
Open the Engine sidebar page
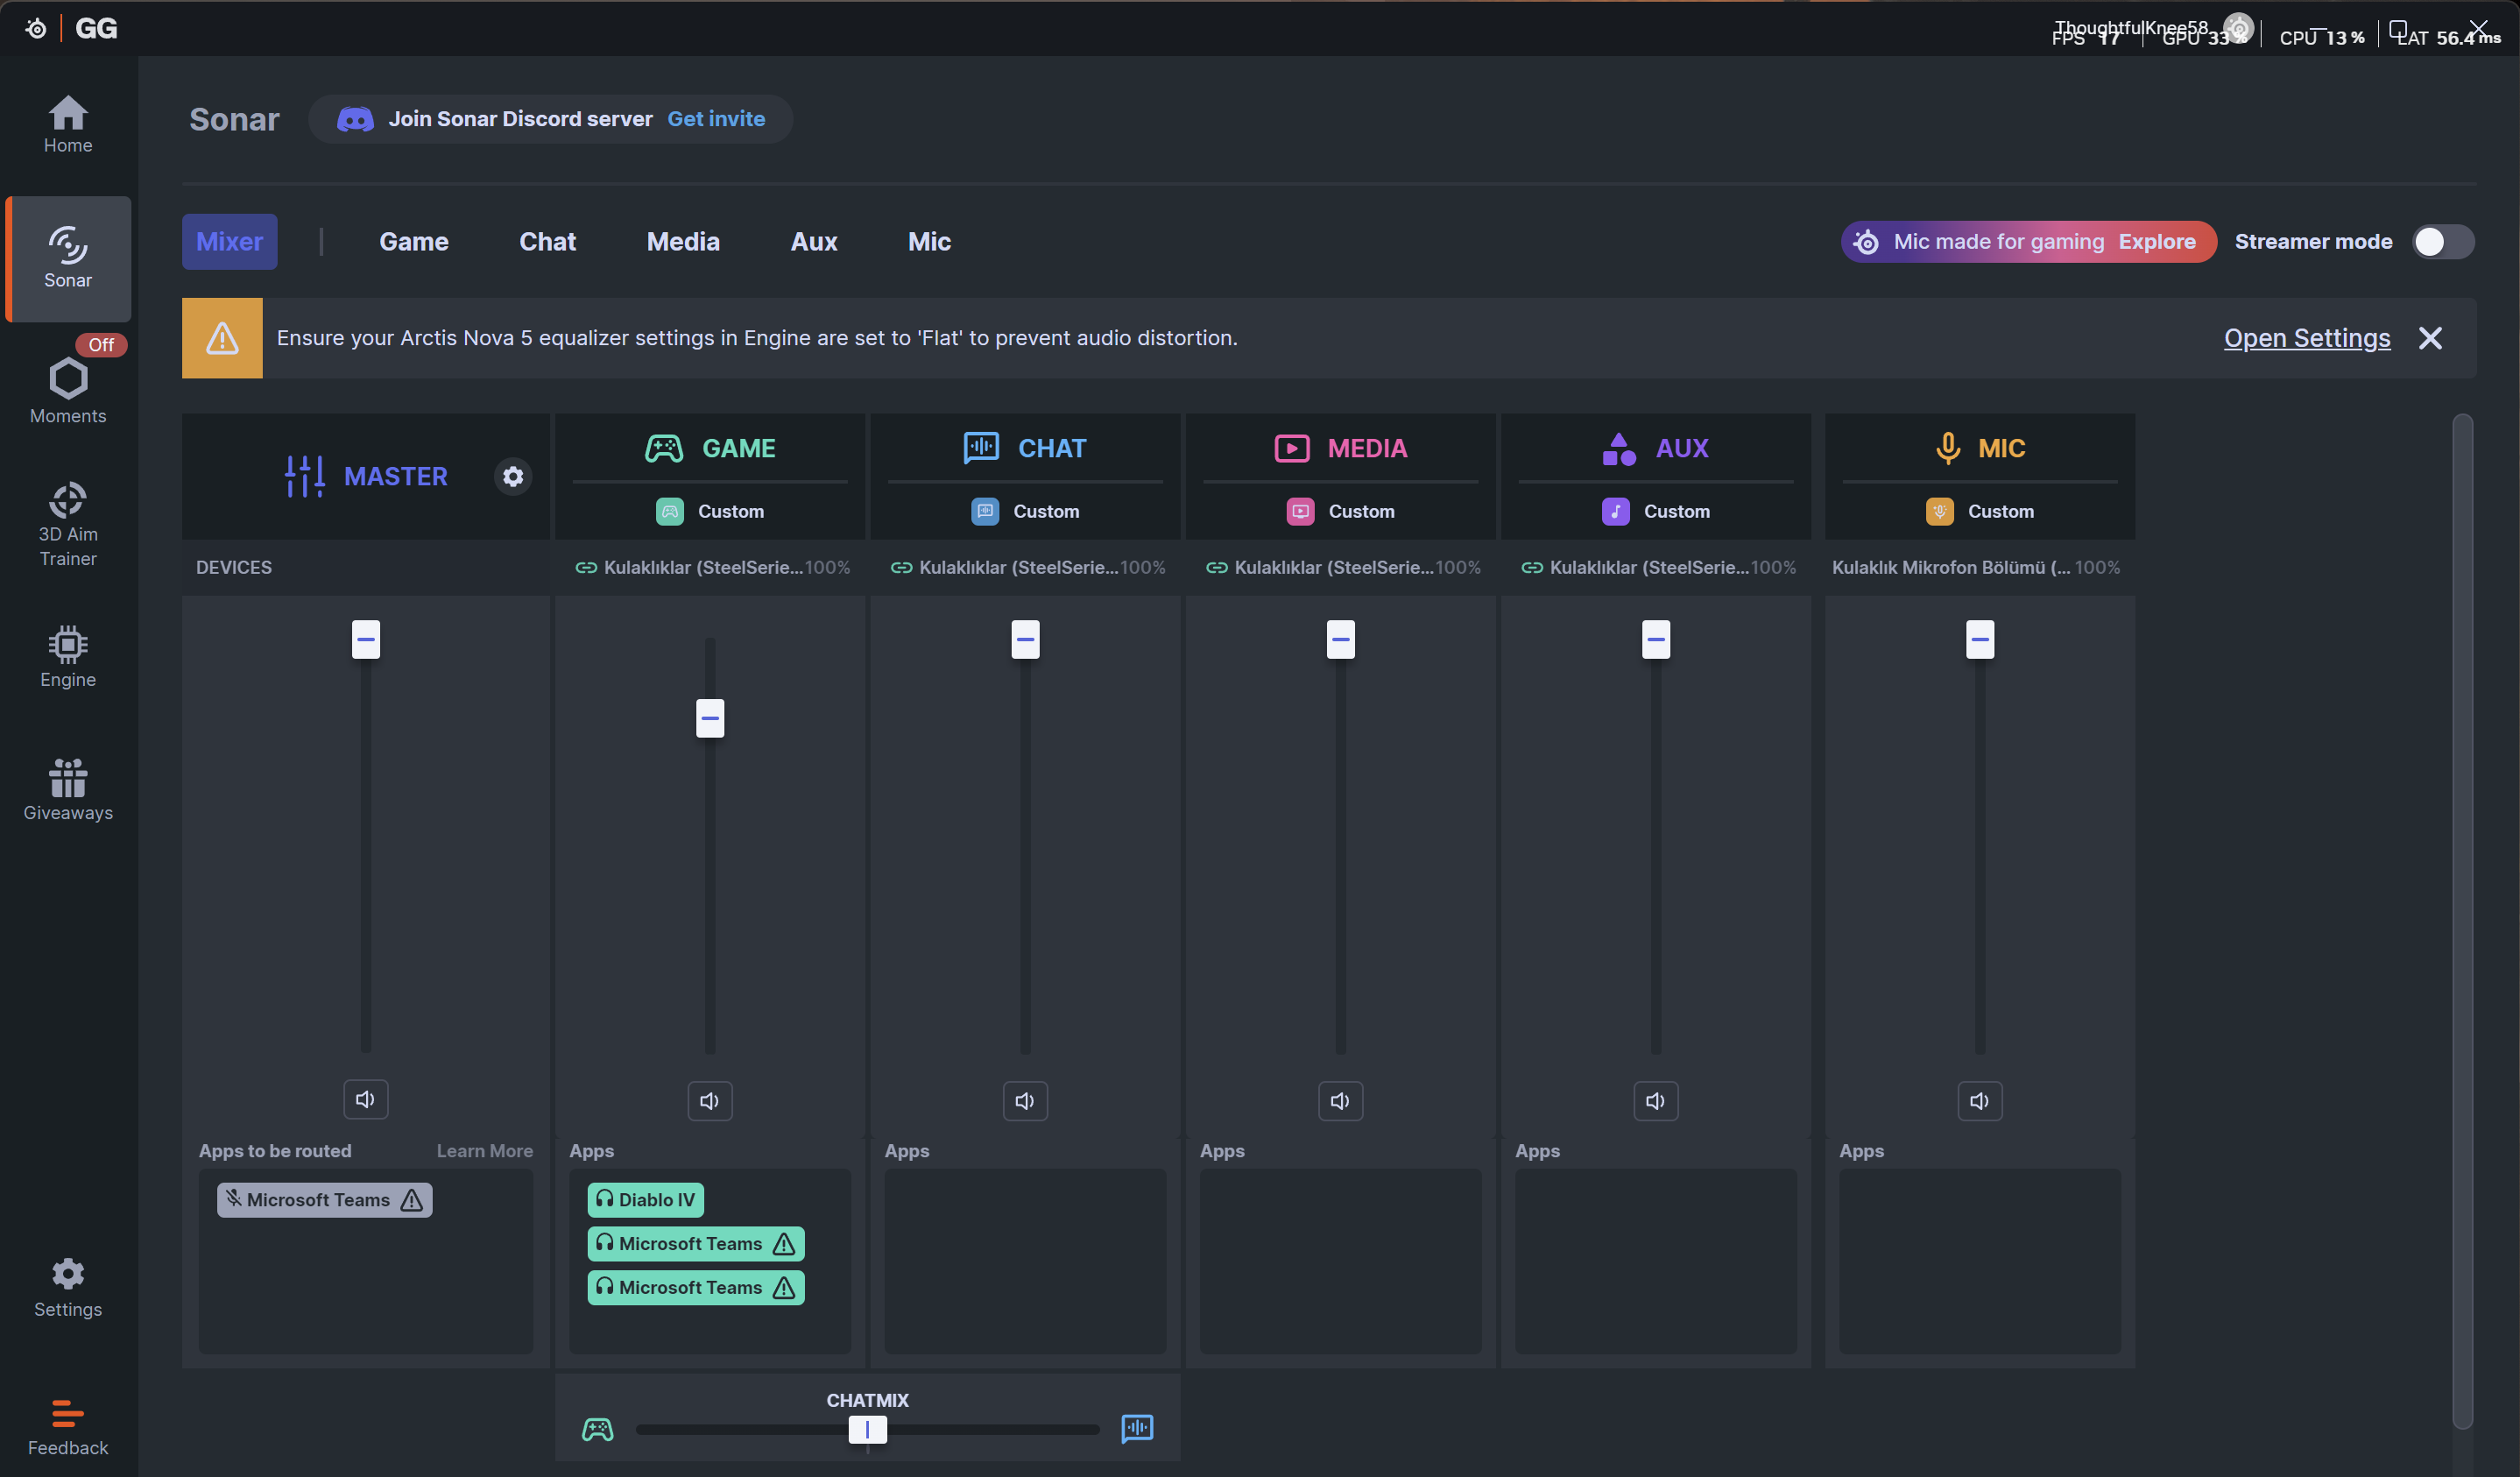pyautogui.click(x=68, y=657)
